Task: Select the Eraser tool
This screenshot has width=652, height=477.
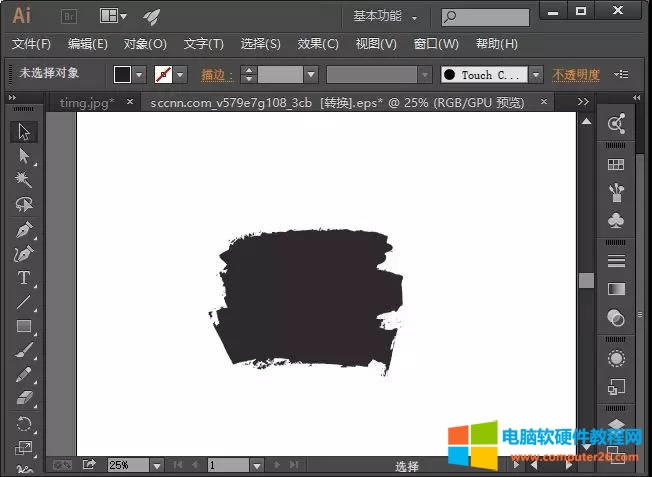Action: [x=24, y=399]
